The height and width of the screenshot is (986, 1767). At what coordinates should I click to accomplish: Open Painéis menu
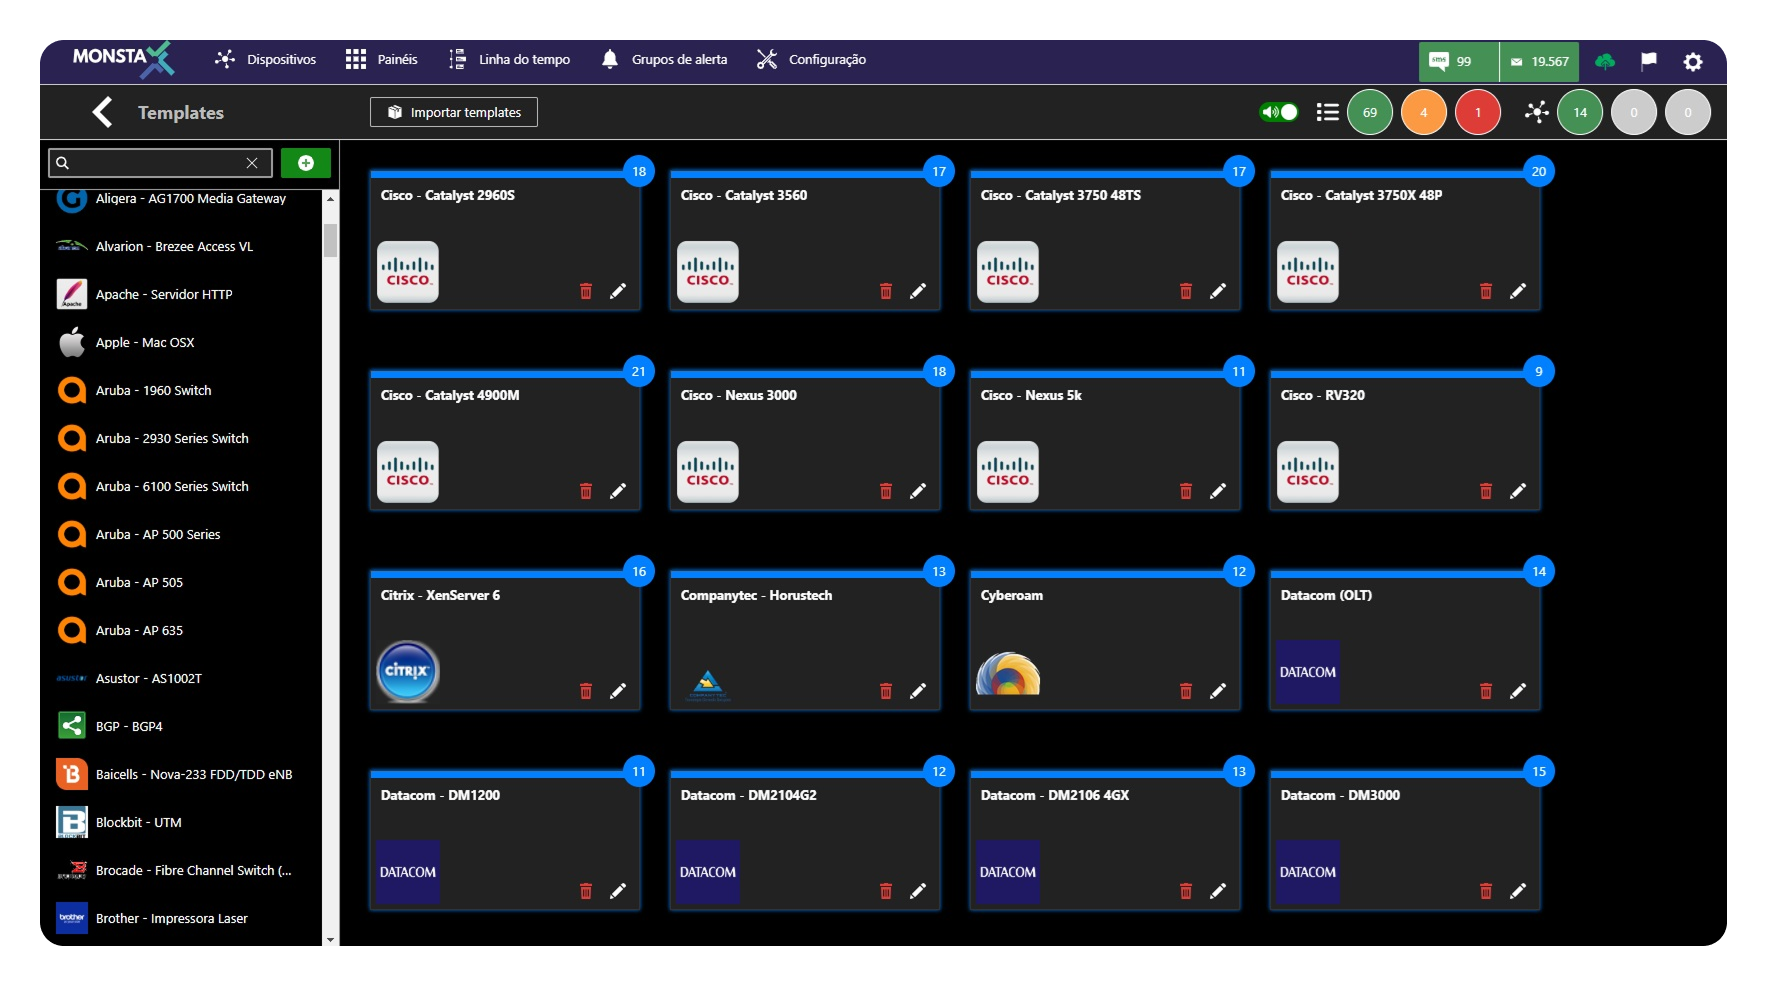[382, 60]
